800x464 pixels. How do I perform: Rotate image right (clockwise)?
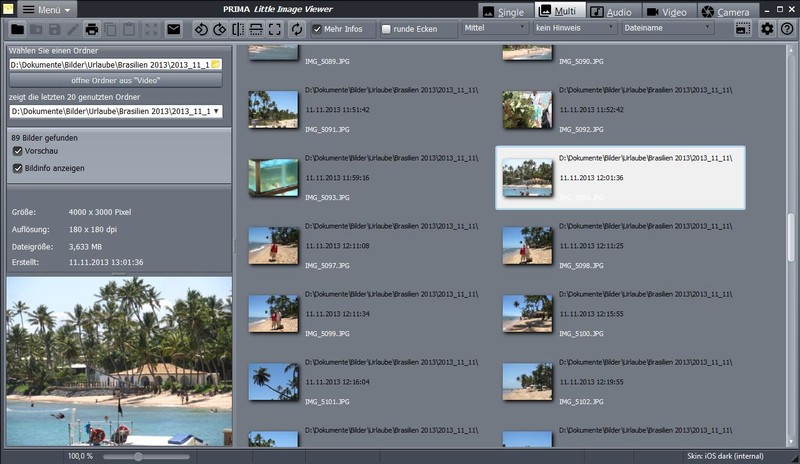point(220,29)
